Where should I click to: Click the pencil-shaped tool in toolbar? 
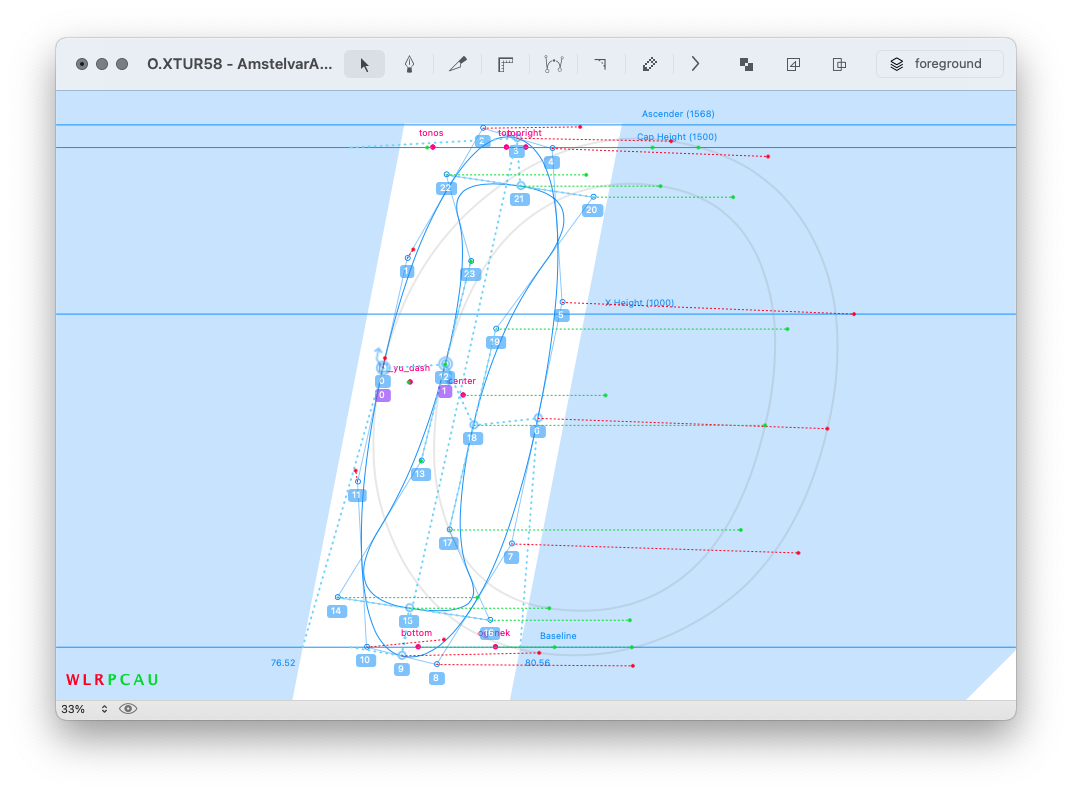pos(649,64)
